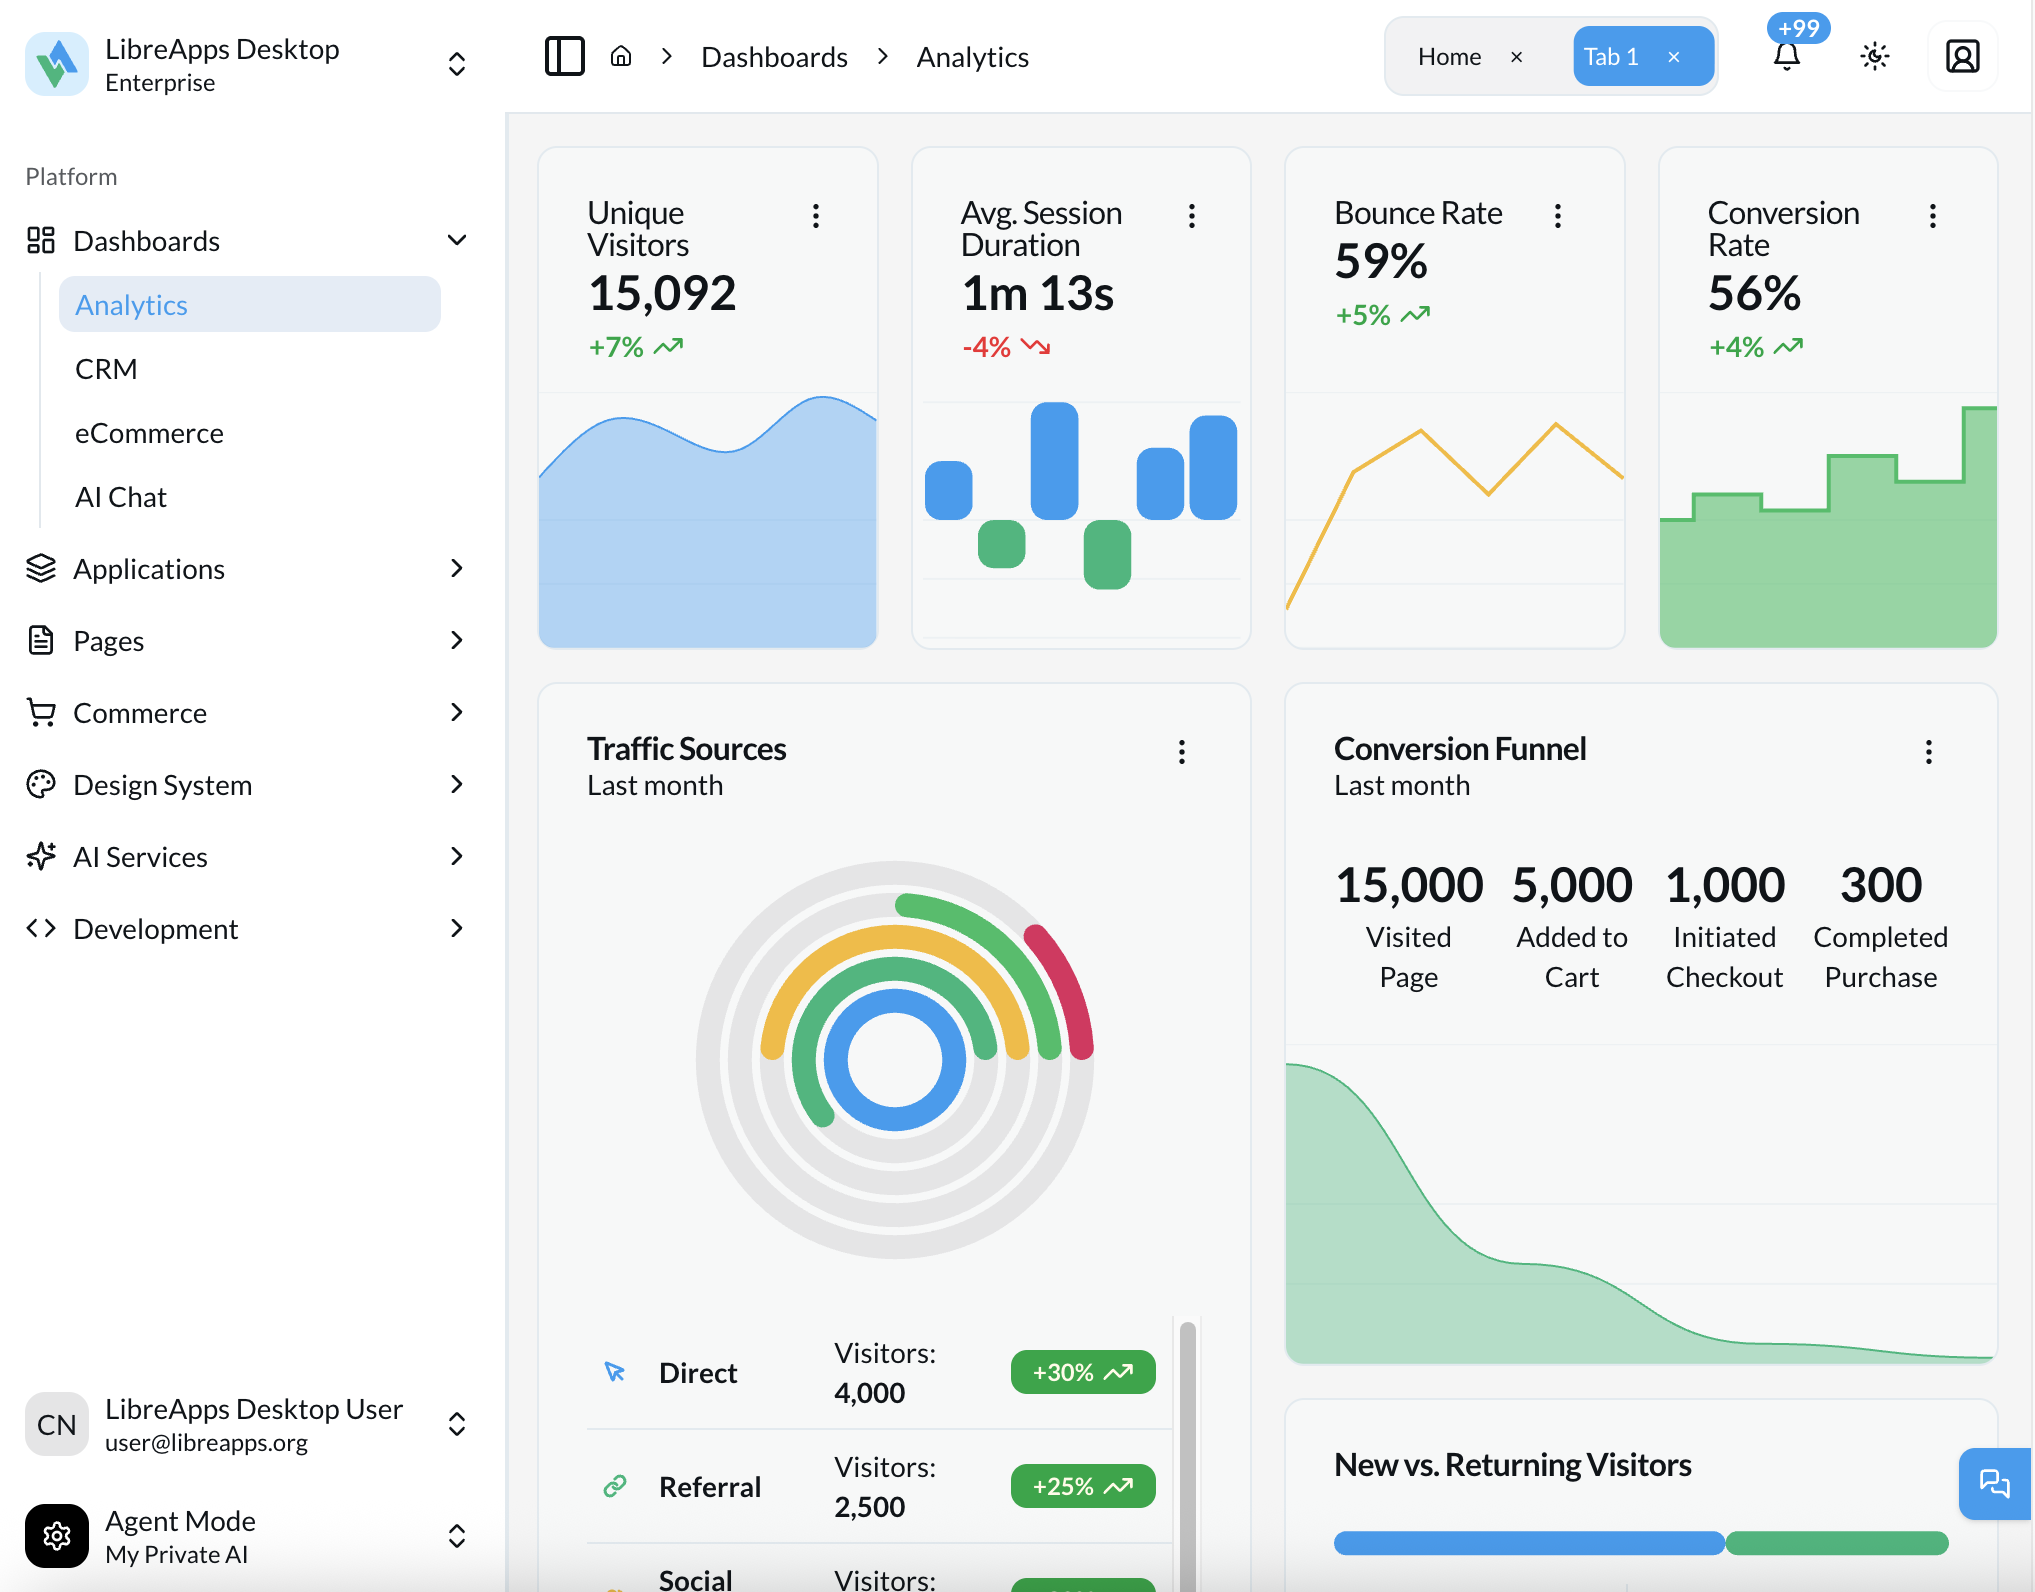2035x1592 pixels.
Task: Click the home breadcrumb icon
Action: click(621, 56)
